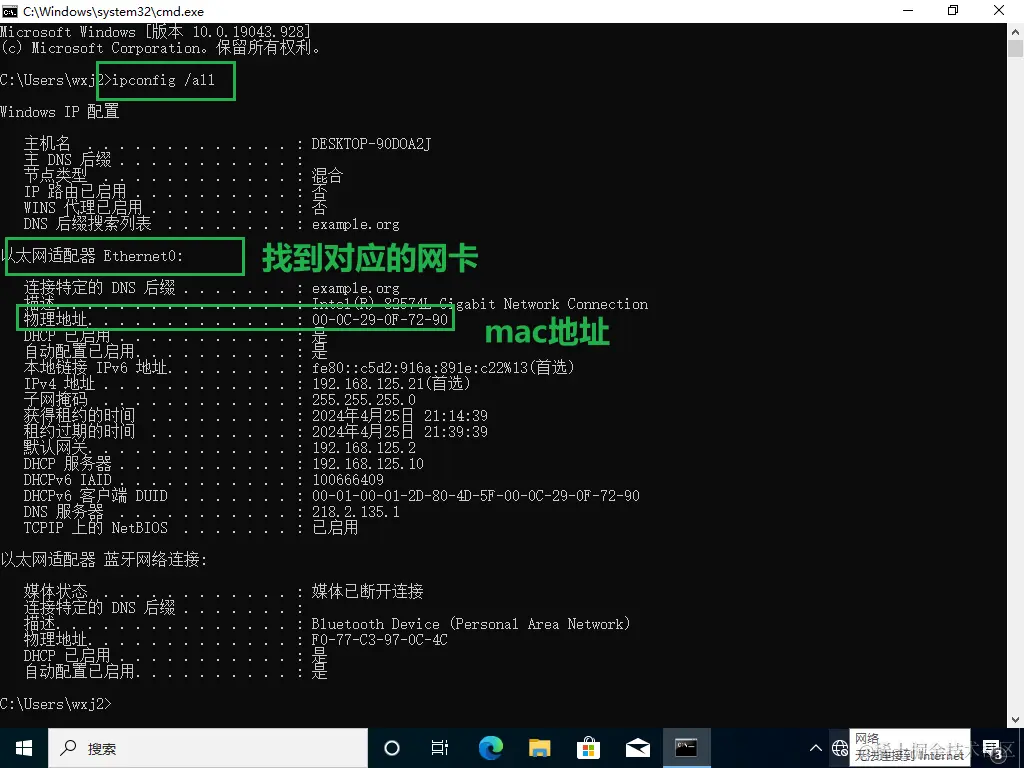This screenshot has width=1024, height=768.
Task: Minimize the cmd.exe window
Action: coord(908,10)
